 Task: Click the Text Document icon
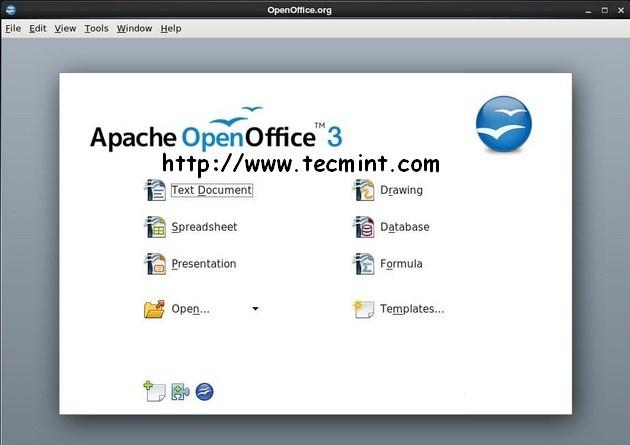point(154,190)
